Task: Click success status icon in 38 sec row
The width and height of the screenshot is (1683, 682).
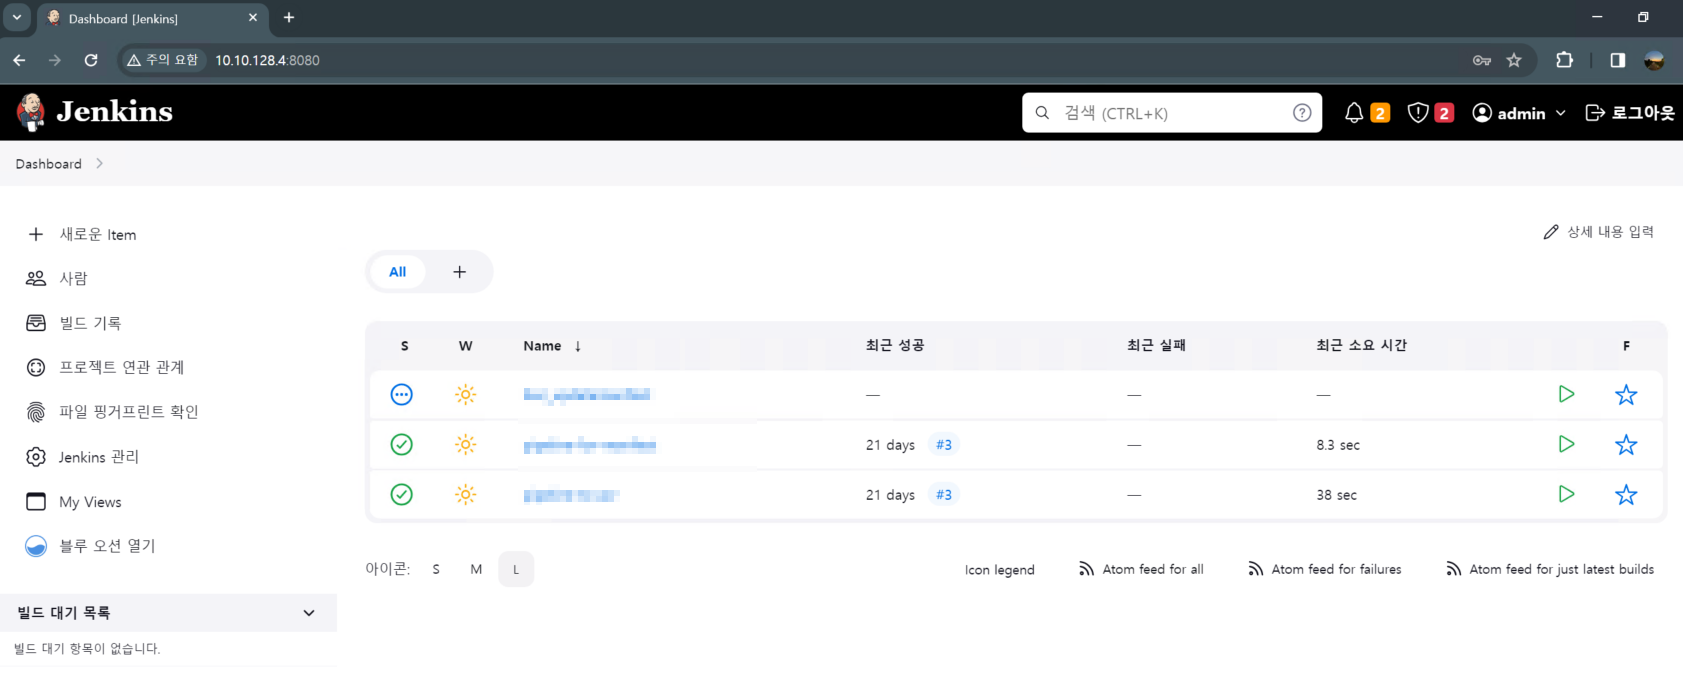Action: (401, 495)
